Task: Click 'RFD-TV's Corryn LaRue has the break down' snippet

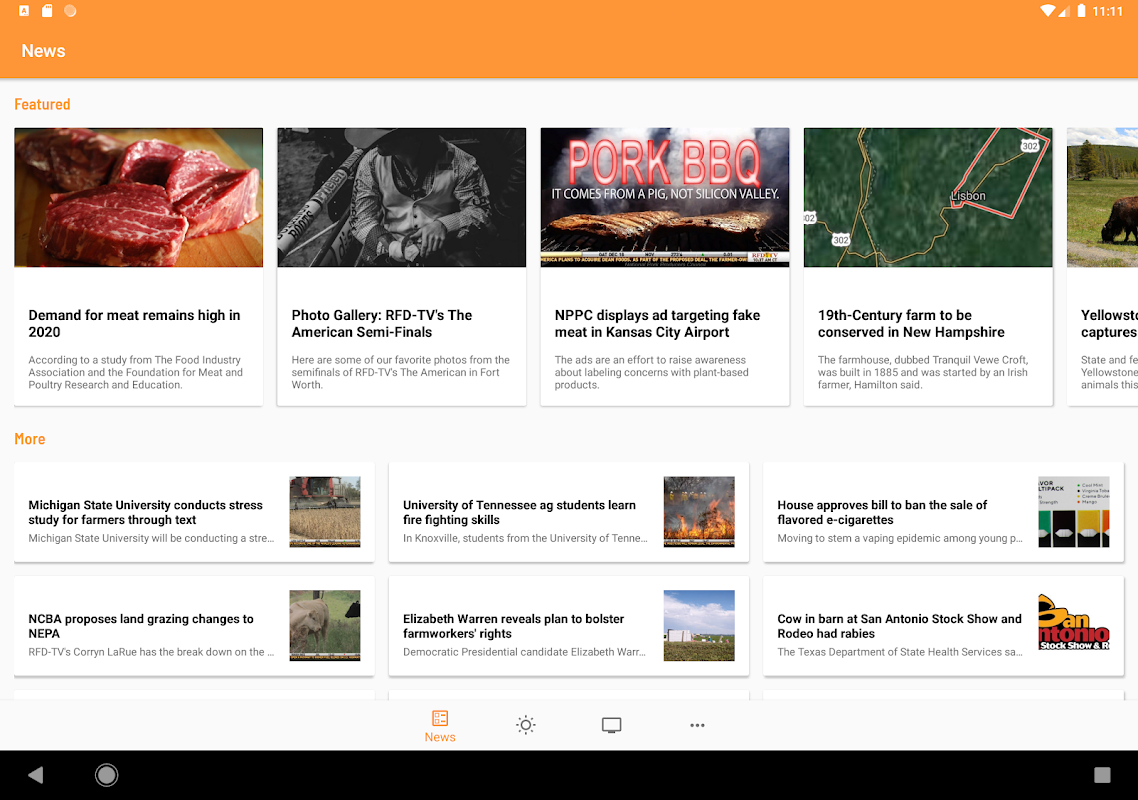Action: click(x=151, y=653)
